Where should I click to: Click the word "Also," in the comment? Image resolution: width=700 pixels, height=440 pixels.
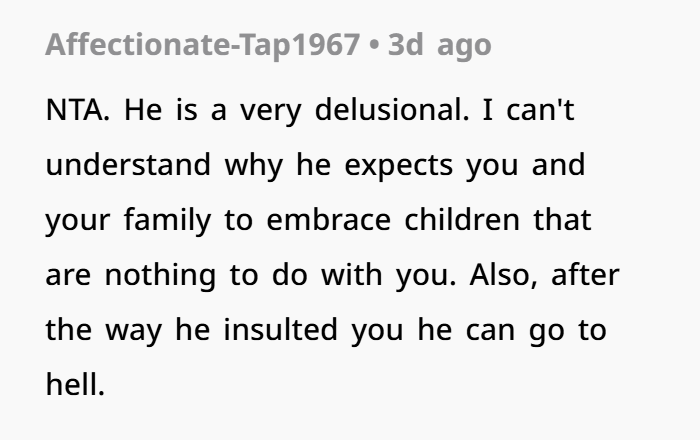(x=504, y=275)
